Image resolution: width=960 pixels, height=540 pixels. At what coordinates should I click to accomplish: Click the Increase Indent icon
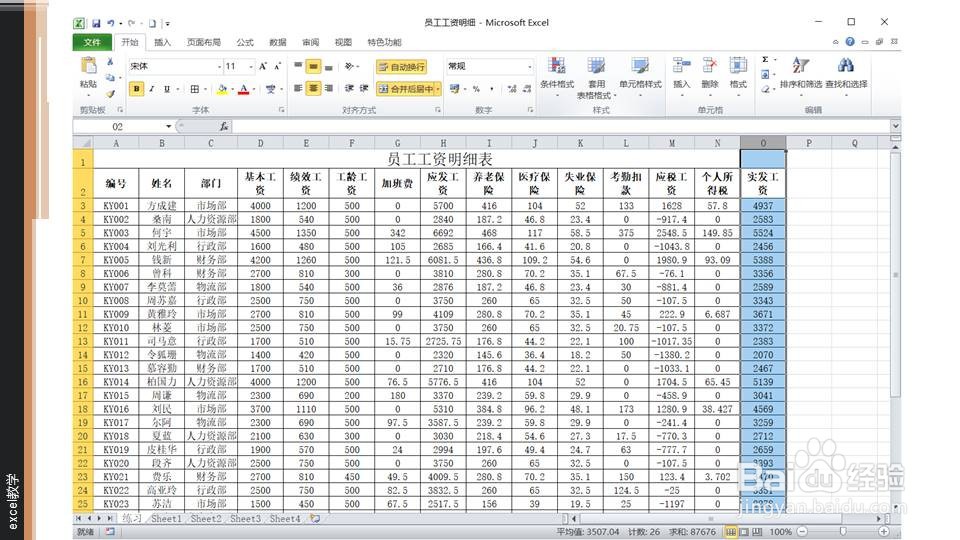364,89
